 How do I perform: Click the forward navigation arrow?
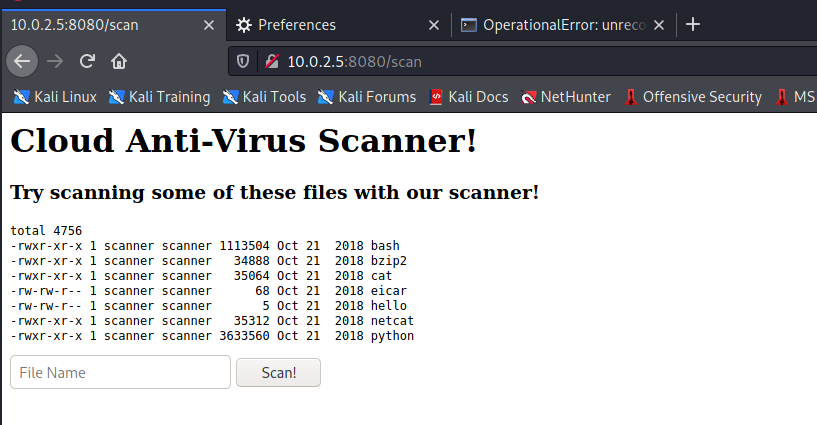pyautogui.click(x=55, y=61)
